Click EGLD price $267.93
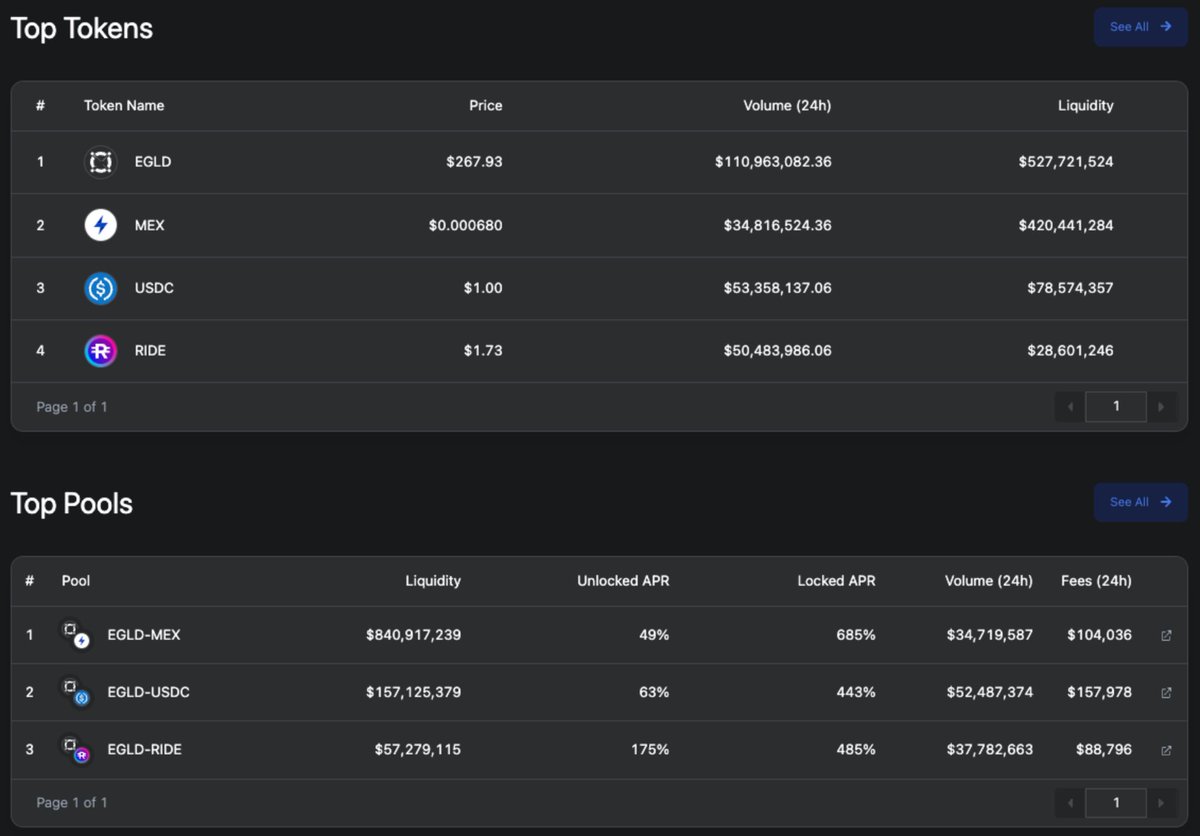Screen dimensions: 1200x836 pyautogui.click(x=474, y=162)
